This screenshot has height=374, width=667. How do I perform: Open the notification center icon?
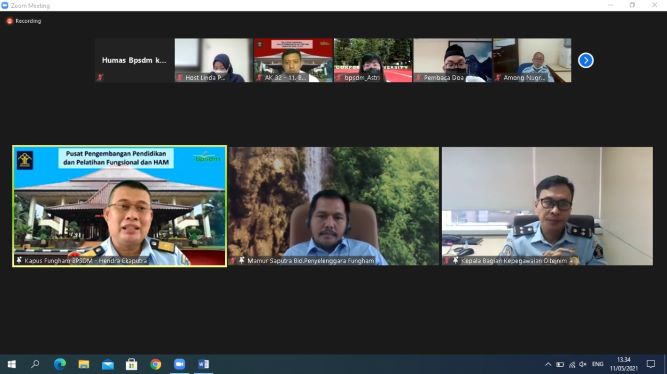[651, 364]
